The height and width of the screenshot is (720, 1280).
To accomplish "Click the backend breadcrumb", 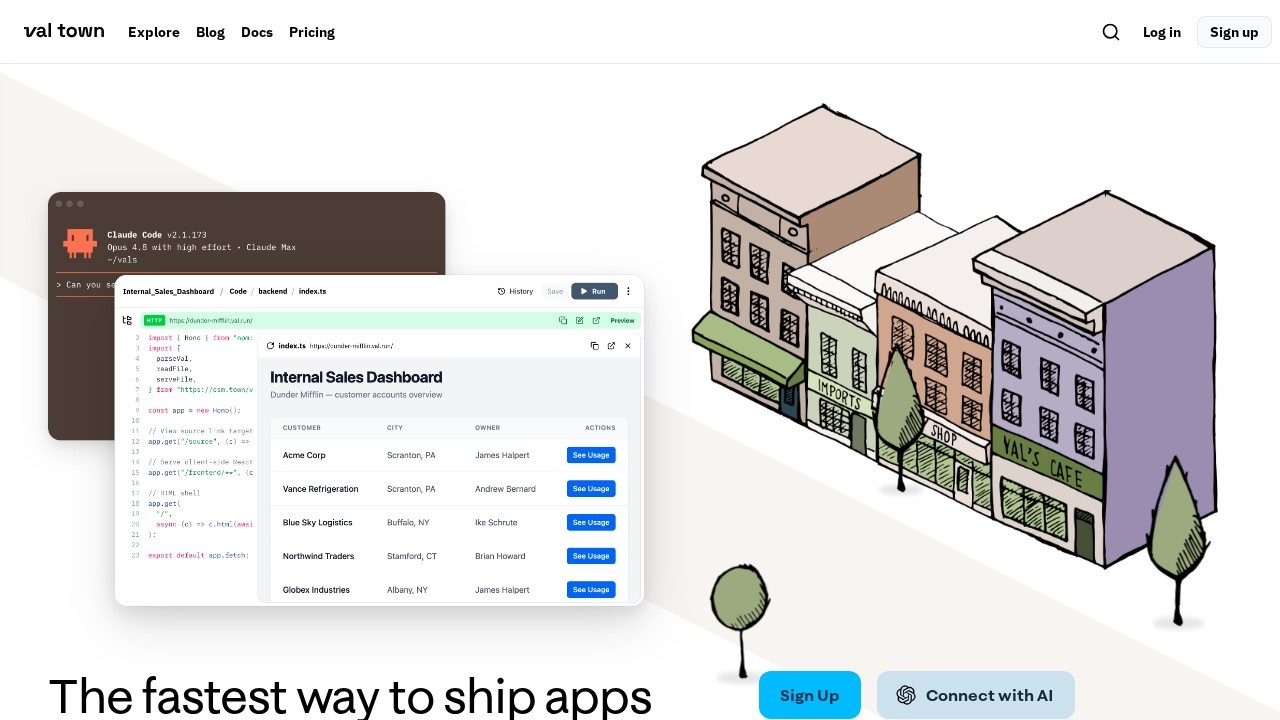I will [x=273, y=292].
